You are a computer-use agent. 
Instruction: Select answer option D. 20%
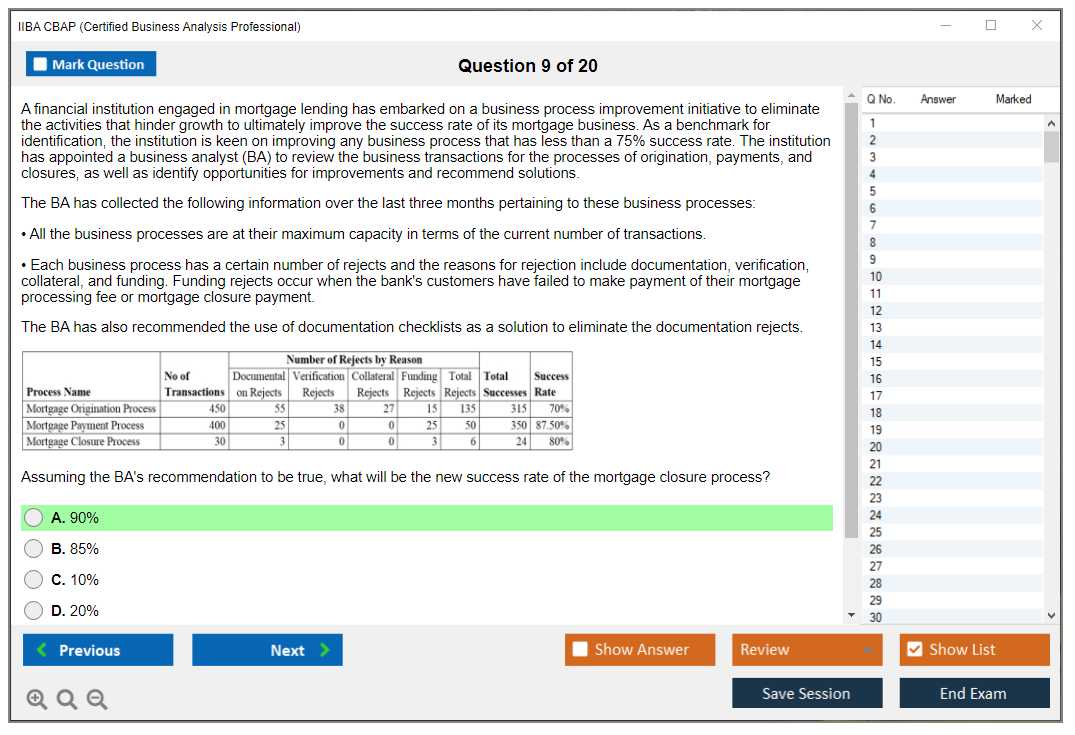pyautogui.click(x=34, y=611)
